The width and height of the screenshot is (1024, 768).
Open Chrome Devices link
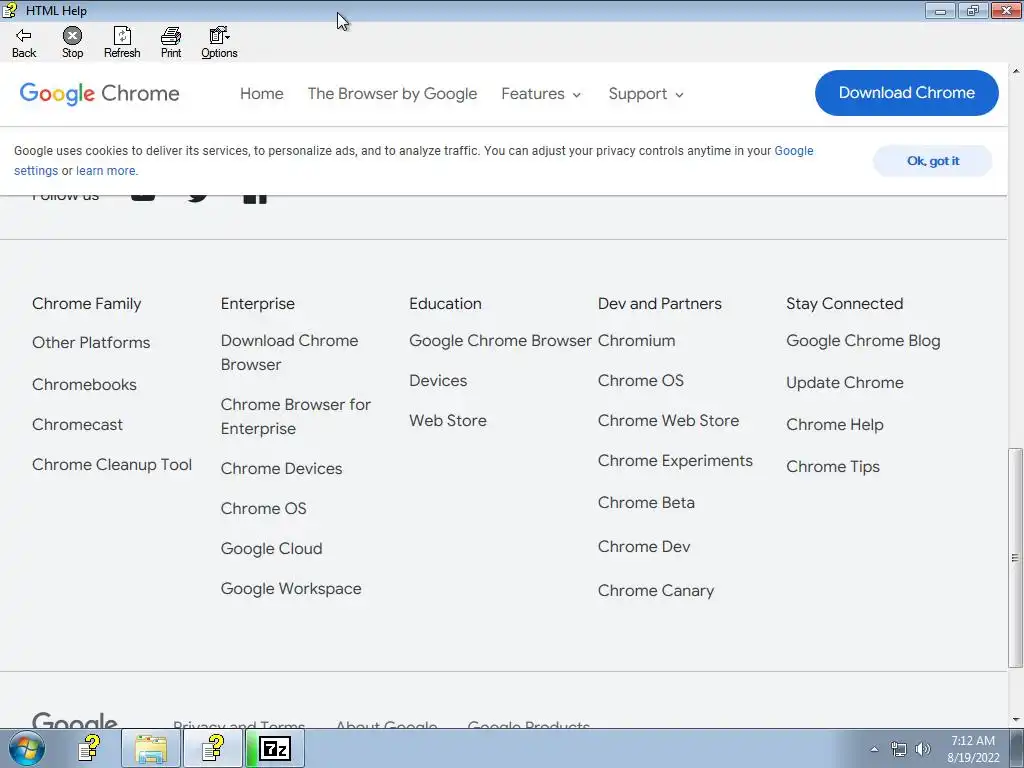tap(281, 468)
